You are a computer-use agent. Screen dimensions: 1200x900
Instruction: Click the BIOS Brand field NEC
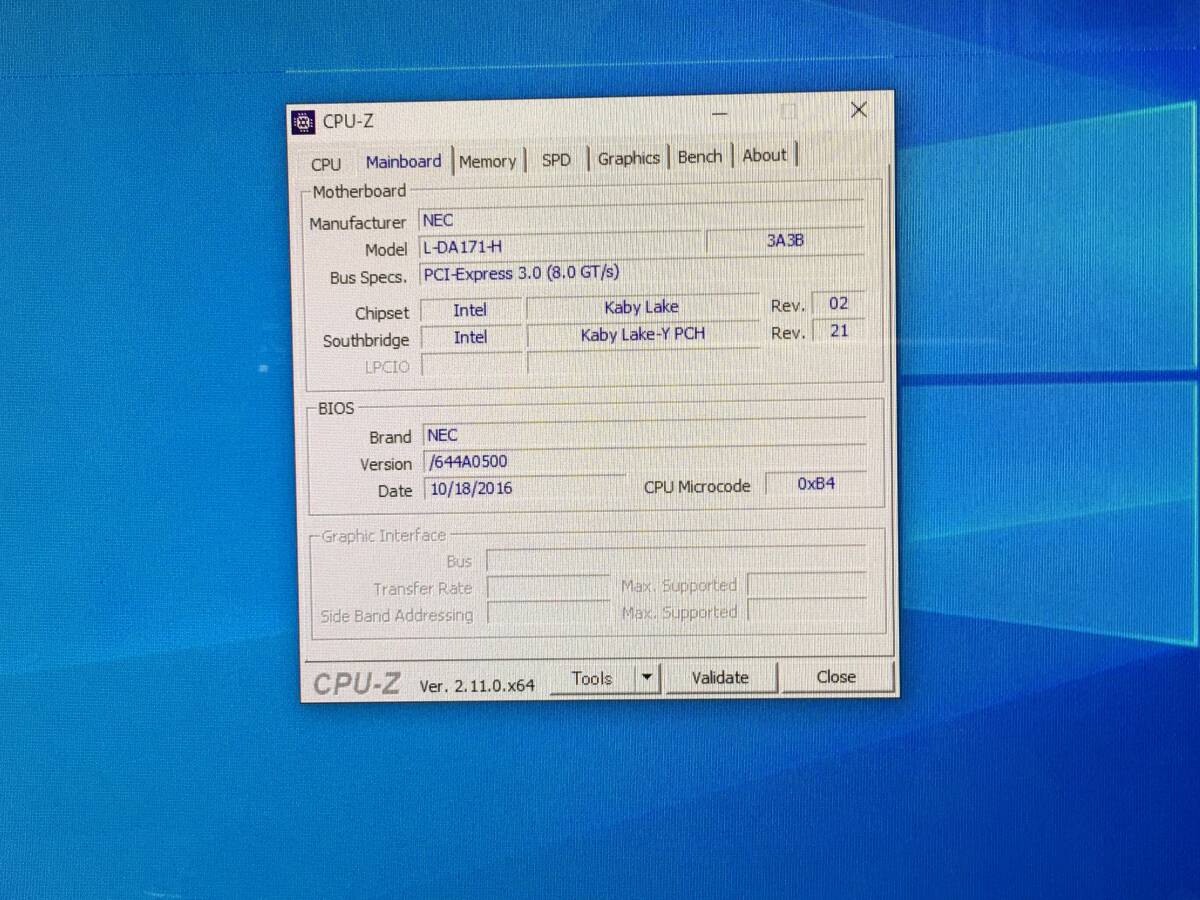coord(644,434)
